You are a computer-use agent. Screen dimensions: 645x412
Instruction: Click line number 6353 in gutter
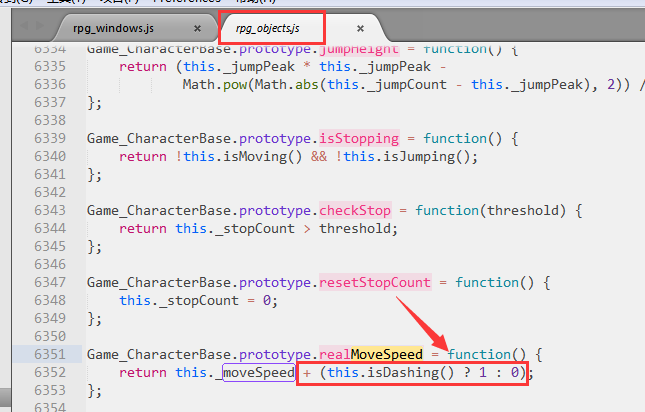[50, 390]
